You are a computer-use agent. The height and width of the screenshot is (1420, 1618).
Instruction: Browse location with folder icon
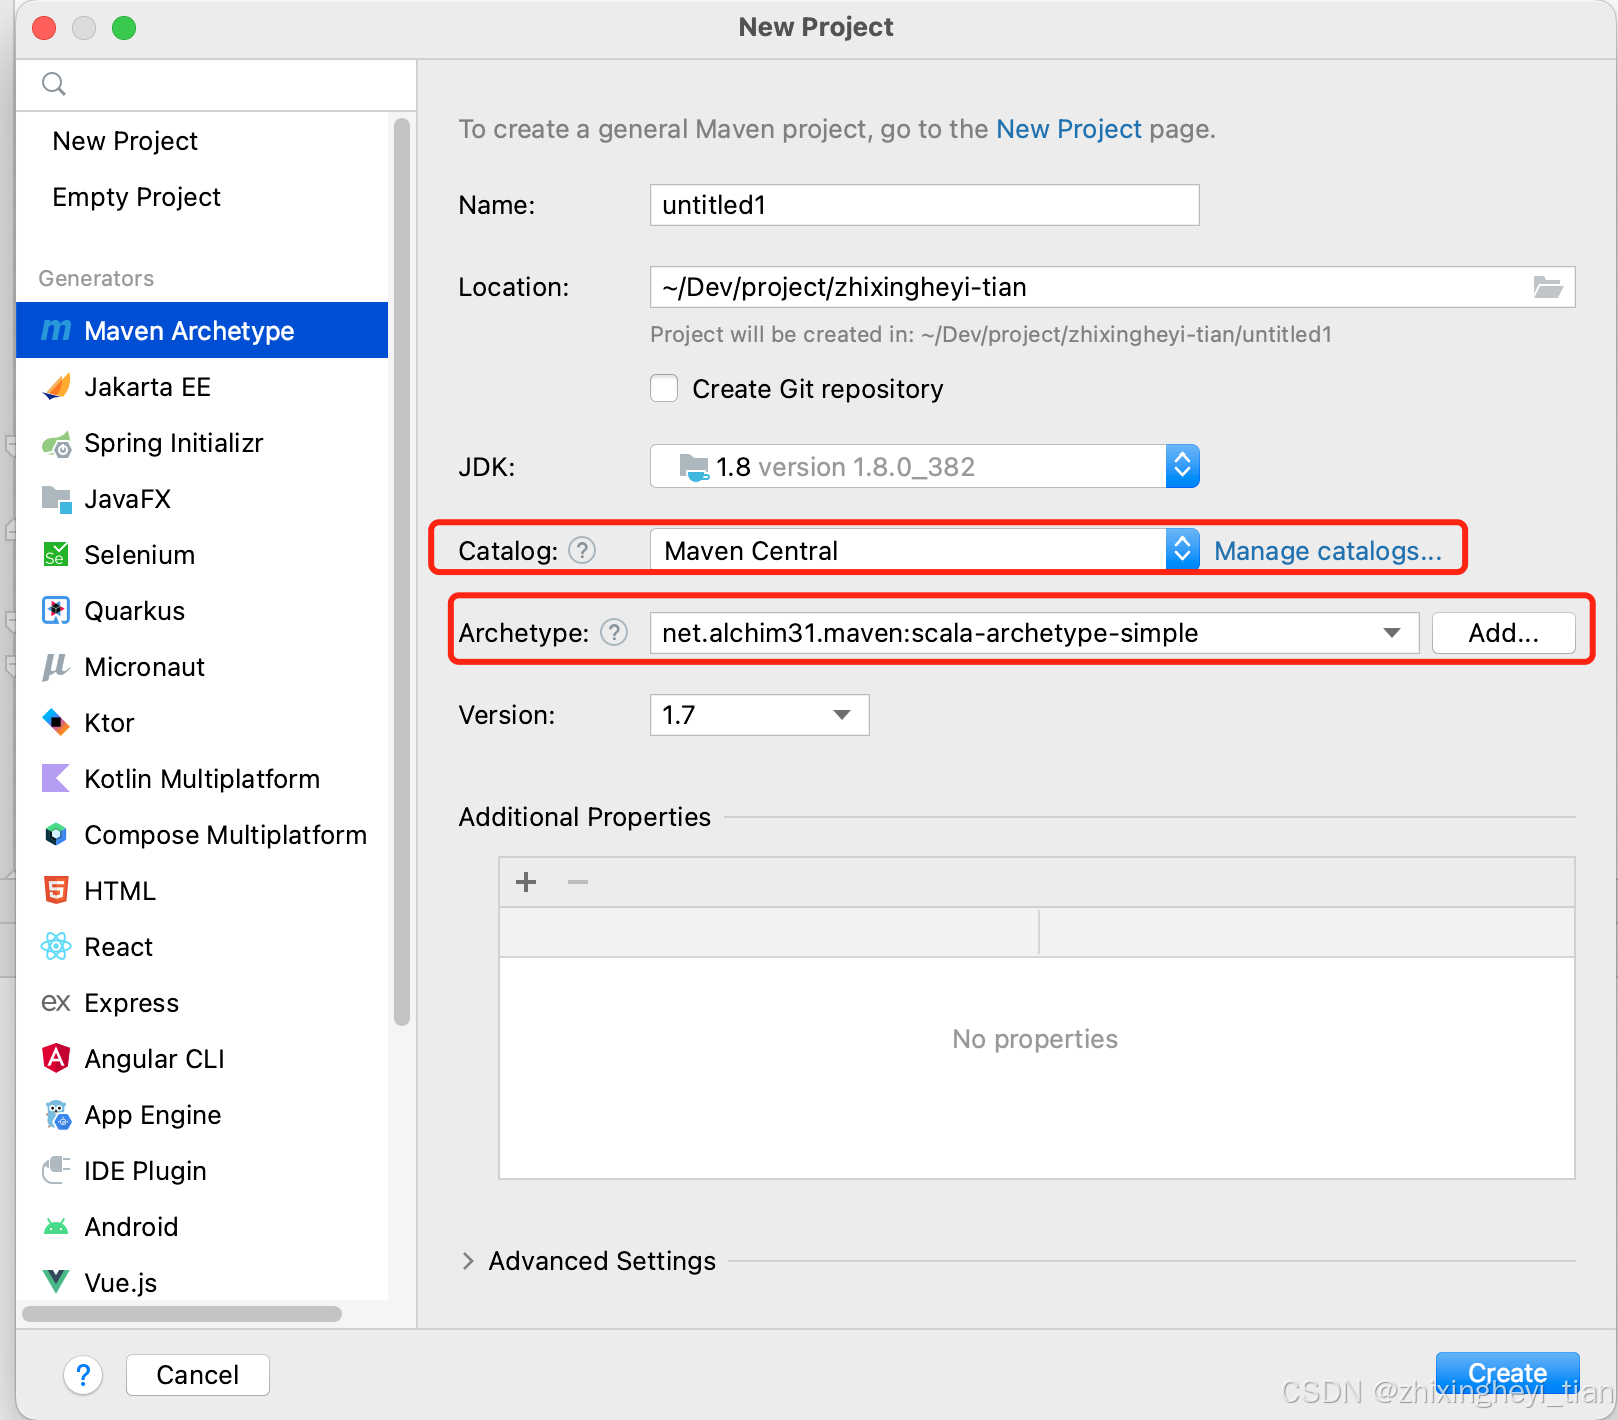click(x=1548, y=287)
